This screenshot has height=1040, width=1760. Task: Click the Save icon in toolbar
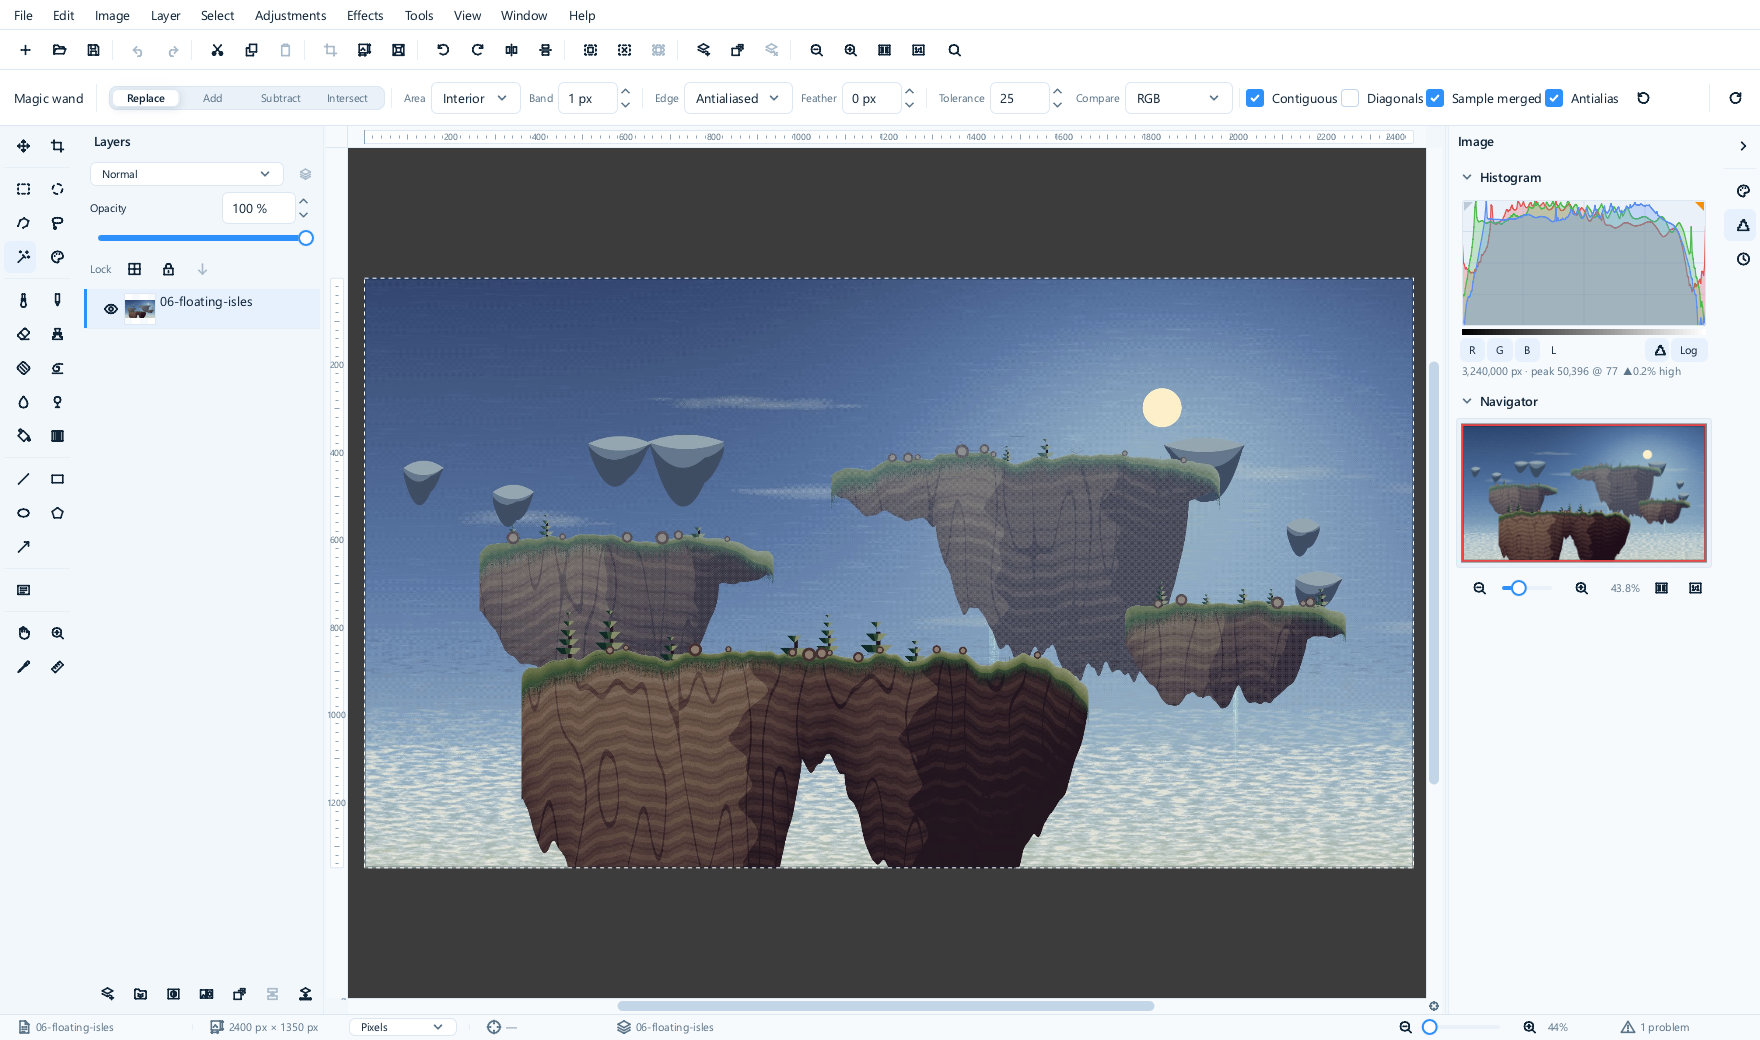tap(93, 50)
